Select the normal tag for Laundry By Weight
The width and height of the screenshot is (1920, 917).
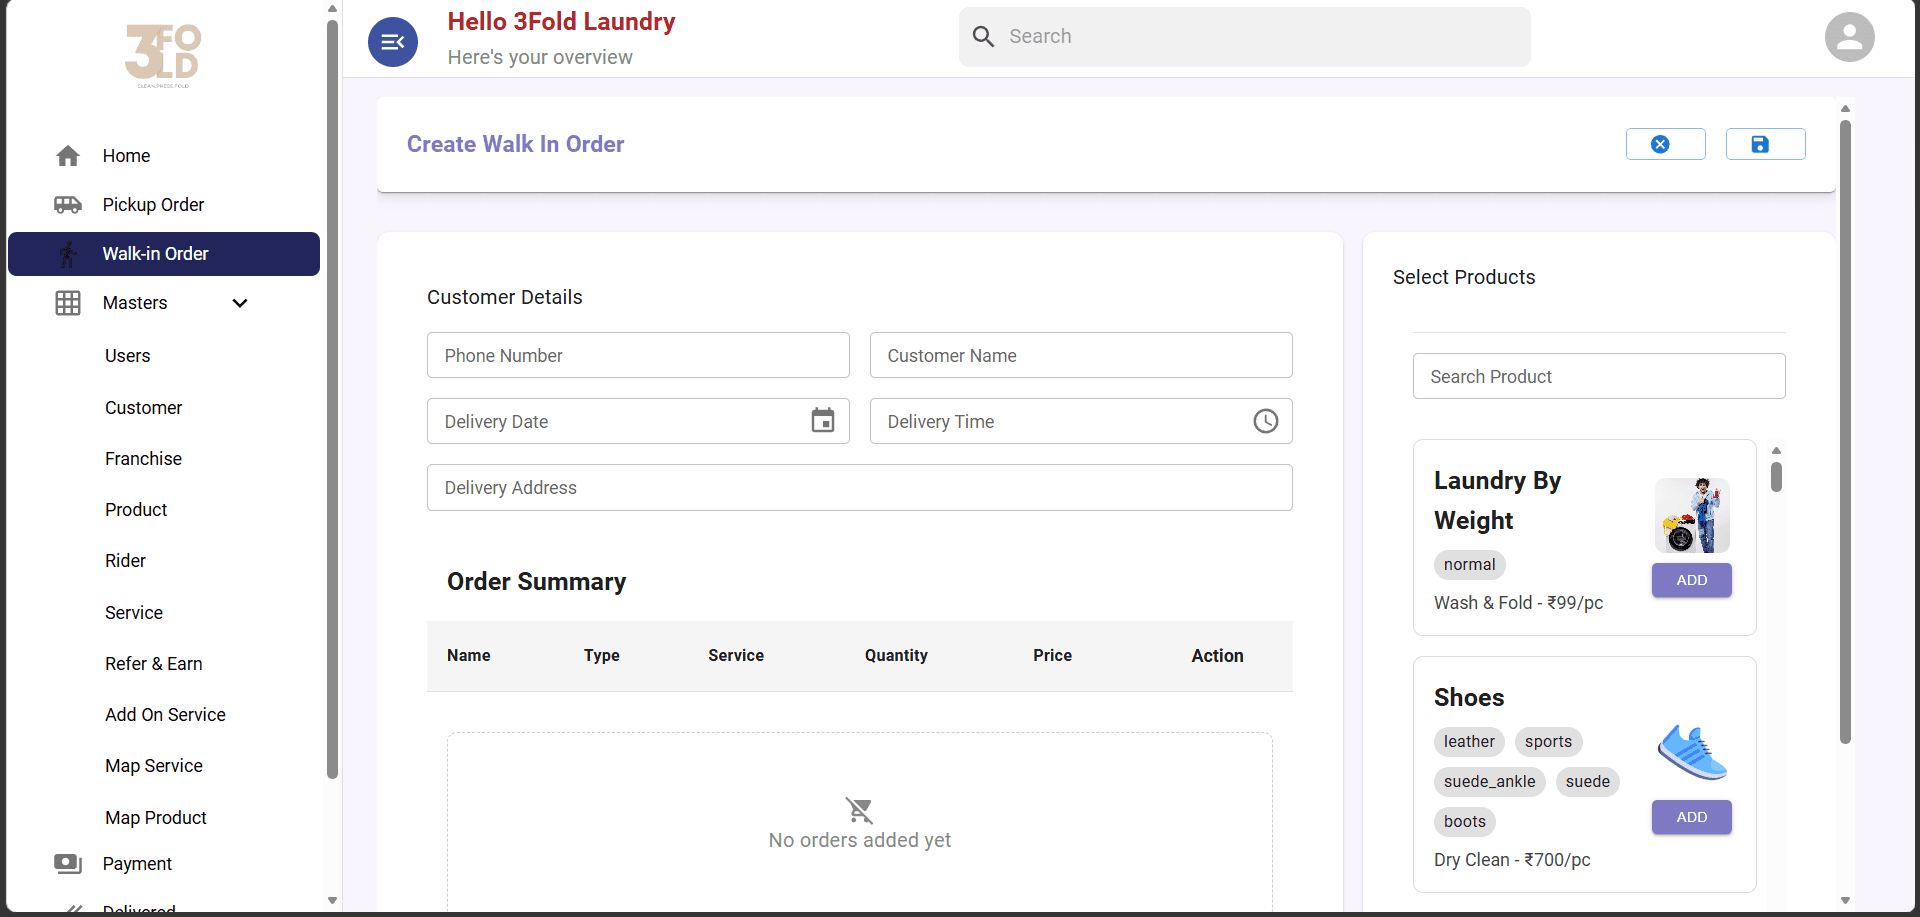1469,565
